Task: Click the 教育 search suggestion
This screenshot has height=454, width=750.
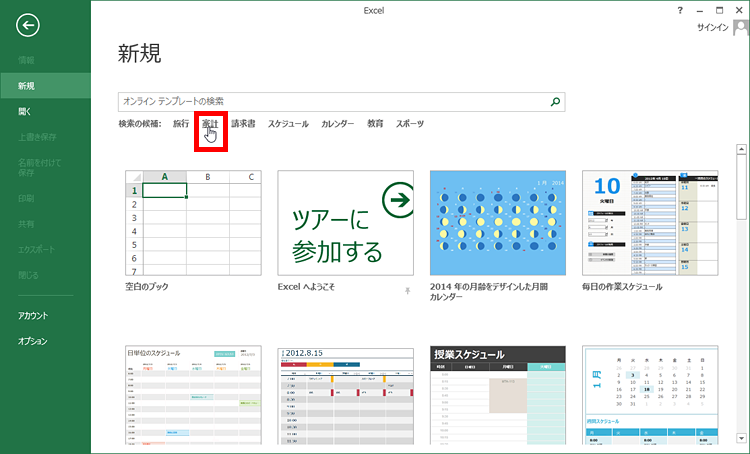Action: pyautogui.click(x=375, y=123)
